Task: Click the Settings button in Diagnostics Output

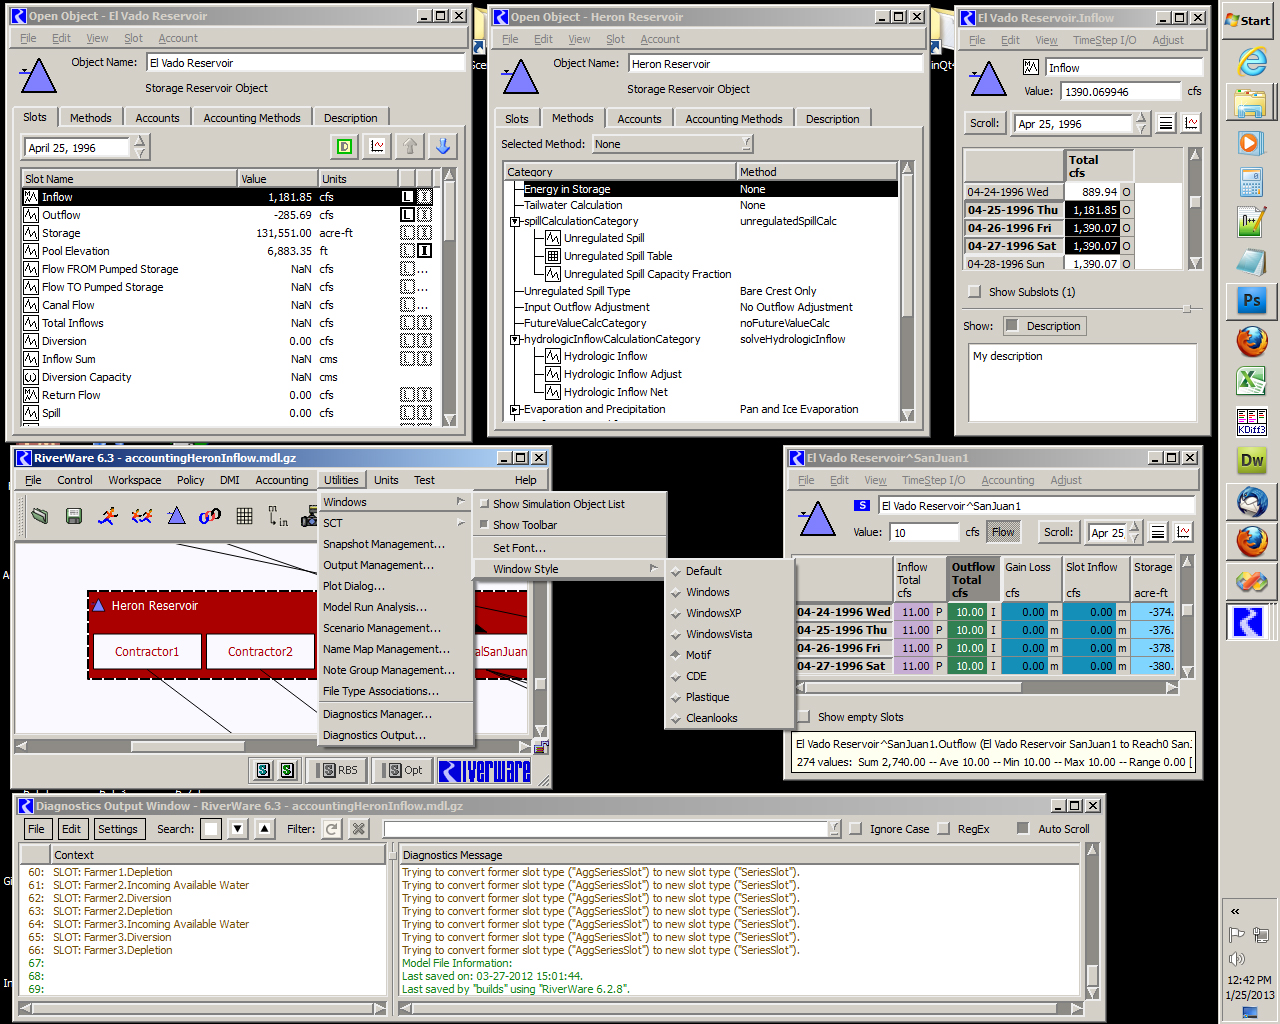Action: point(118,829)
